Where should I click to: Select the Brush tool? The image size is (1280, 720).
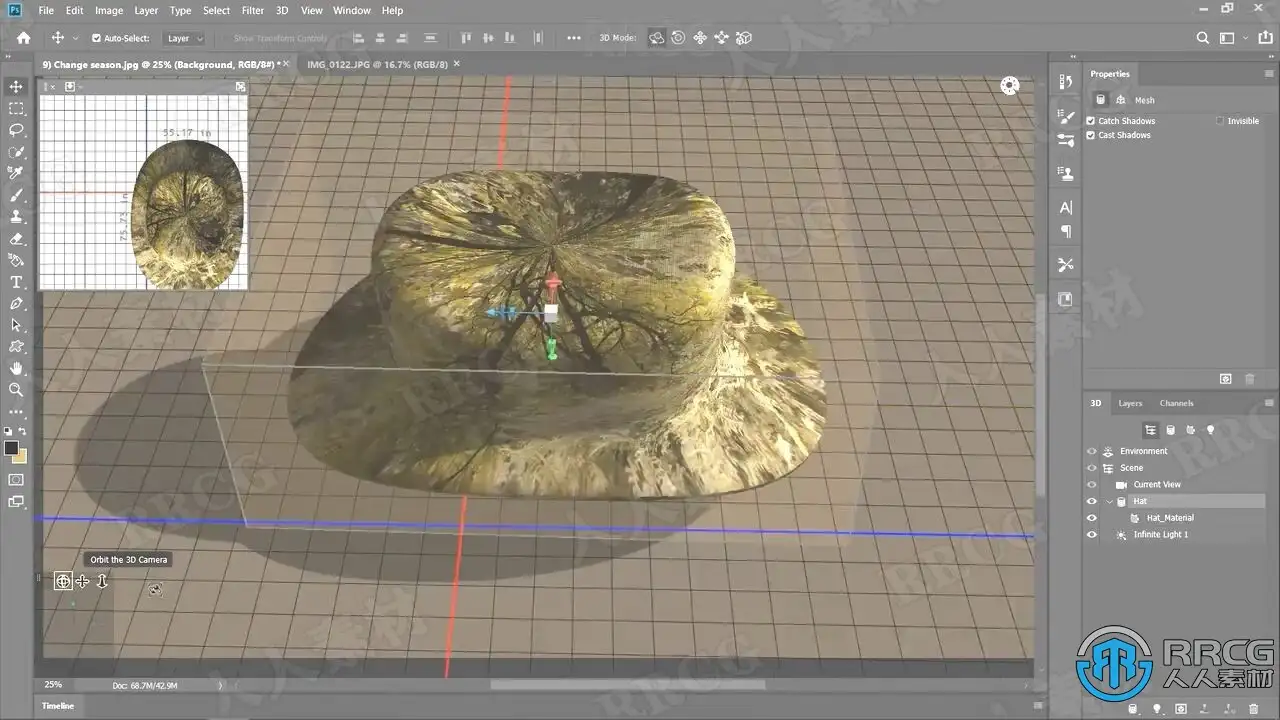click(x=16, y=195)
